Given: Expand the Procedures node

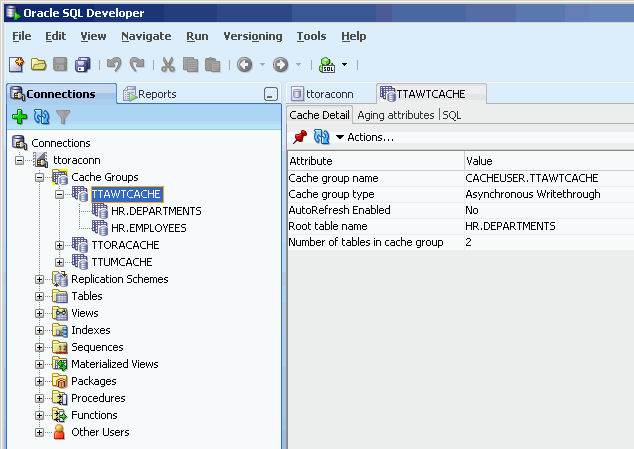Looking at the screenshot, I should (x=39, y=398).
